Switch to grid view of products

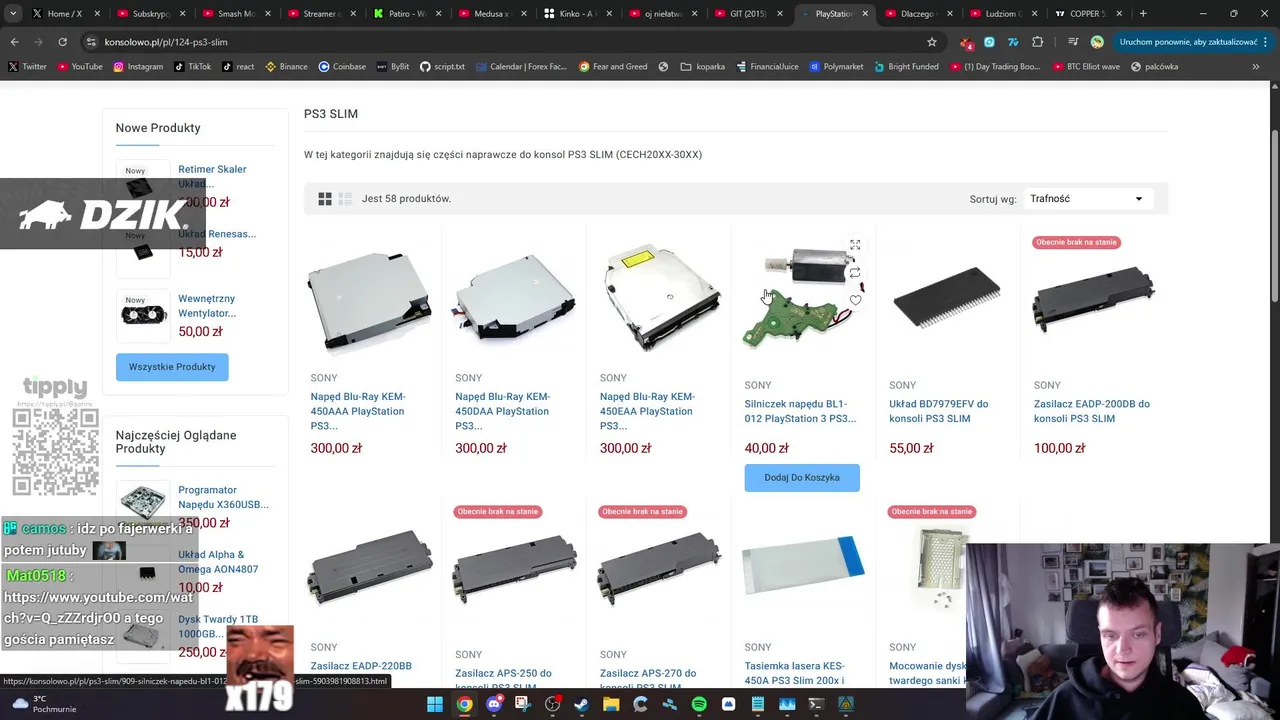(x=325, y=199)
